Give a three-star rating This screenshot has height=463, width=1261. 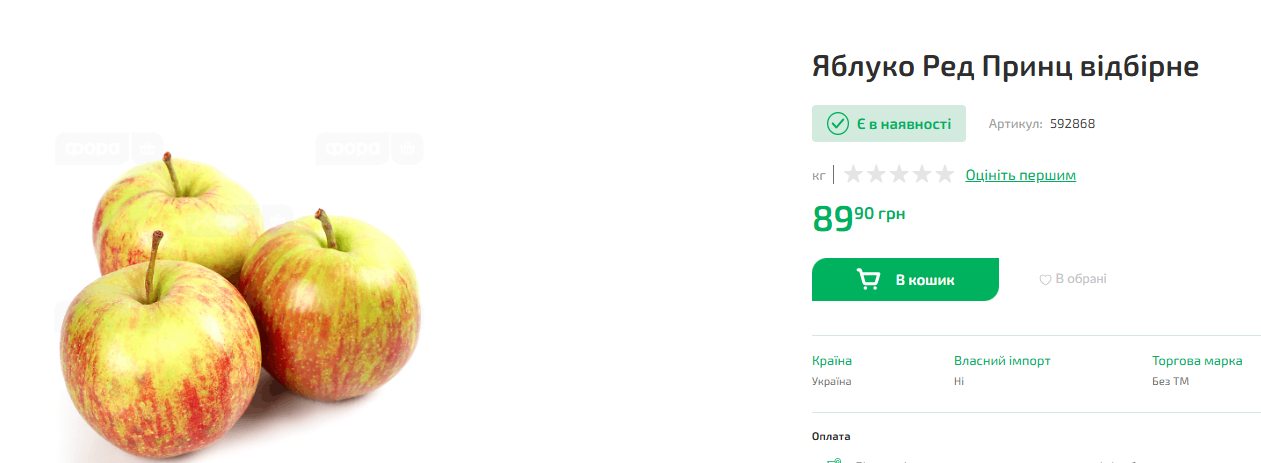pos(899,175)
